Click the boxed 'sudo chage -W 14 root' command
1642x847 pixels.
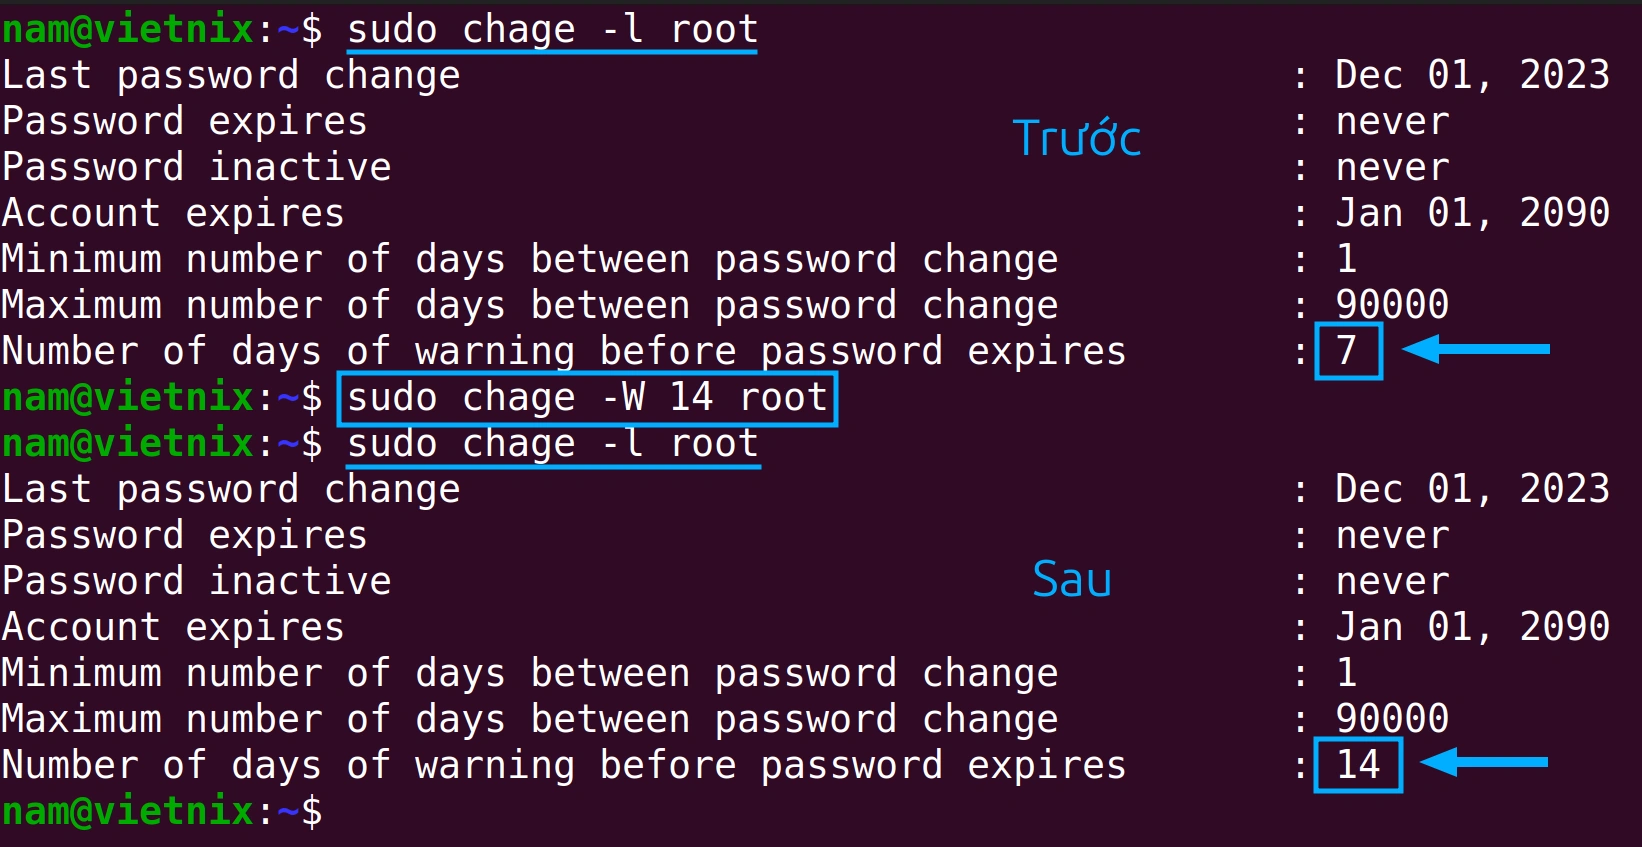click(x=588, y=398)
